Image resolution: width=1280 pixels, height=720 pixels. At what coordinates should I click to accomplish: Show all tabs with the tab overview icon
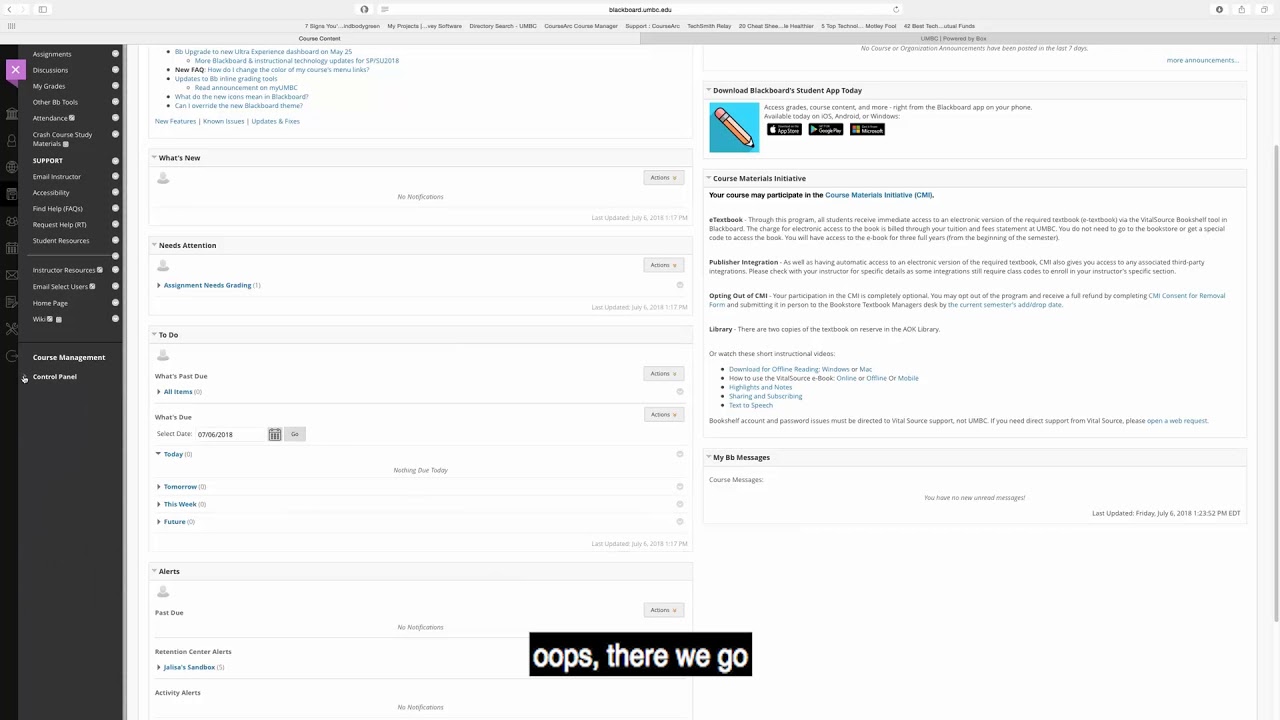[1264, 10]
